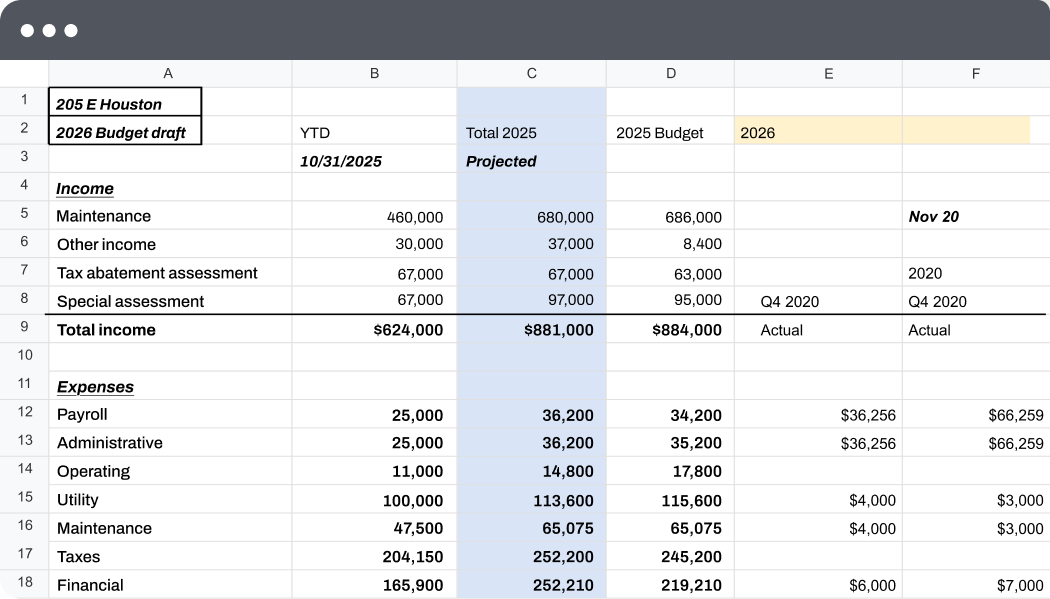Click the 'Expenses' section heading
This screenshot has height=599, width=1050.
[x=95, y=387]
